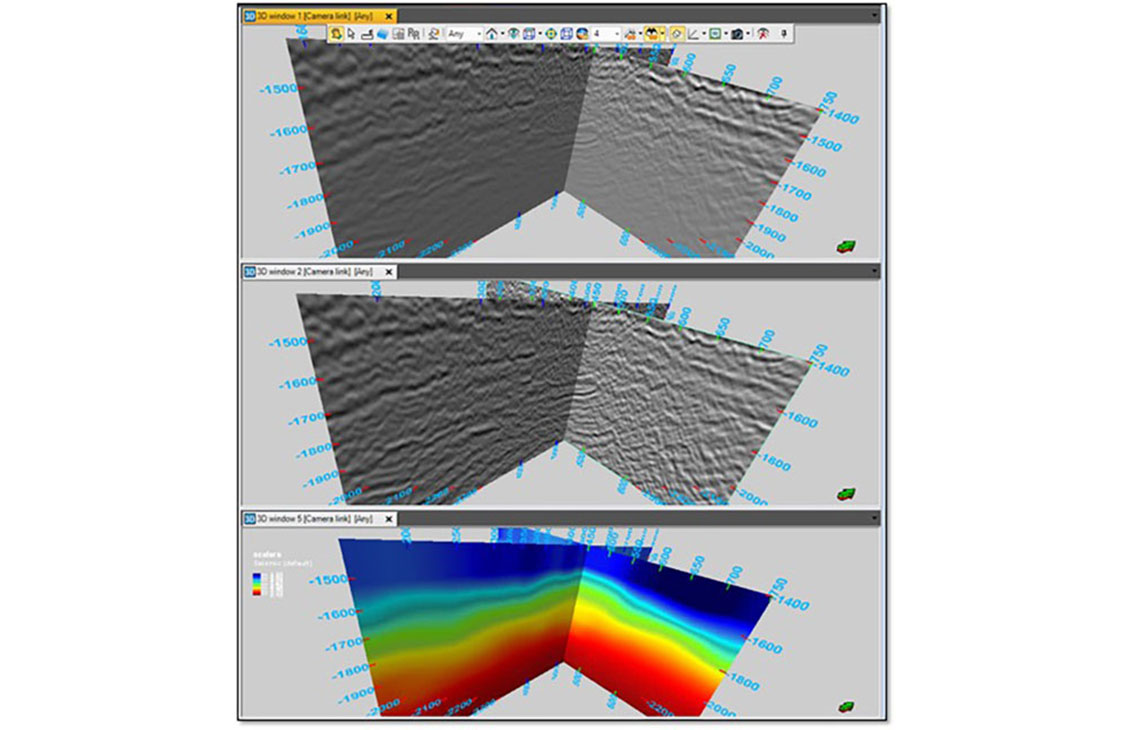The image size is (1130, 730).
Task: Click the green compass arrow in window 5
Action: pyautogui.click(x=846, y=705)
